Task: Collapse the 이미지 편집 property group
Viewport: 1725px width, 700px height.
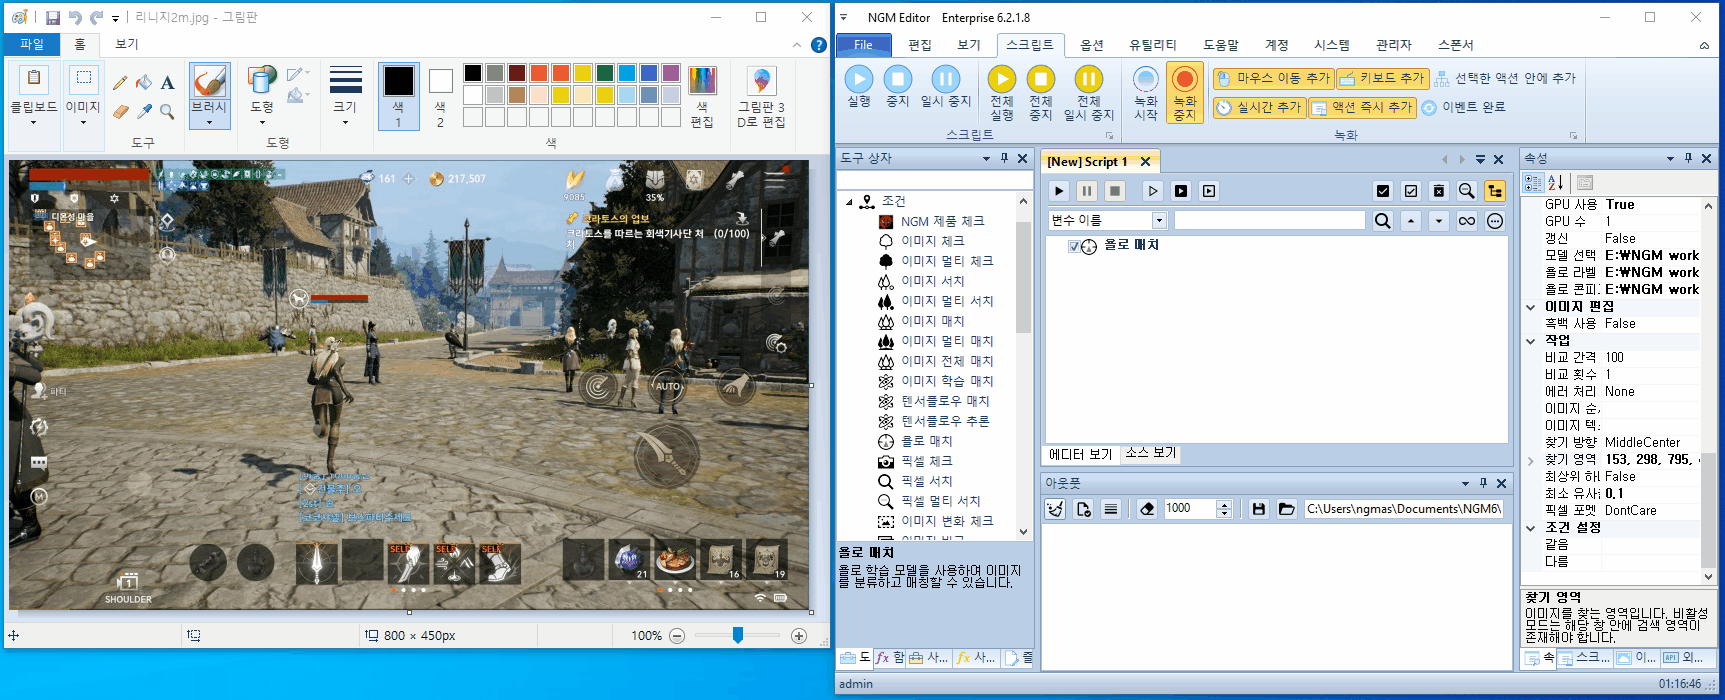Action: click(x=1531, y=307)
